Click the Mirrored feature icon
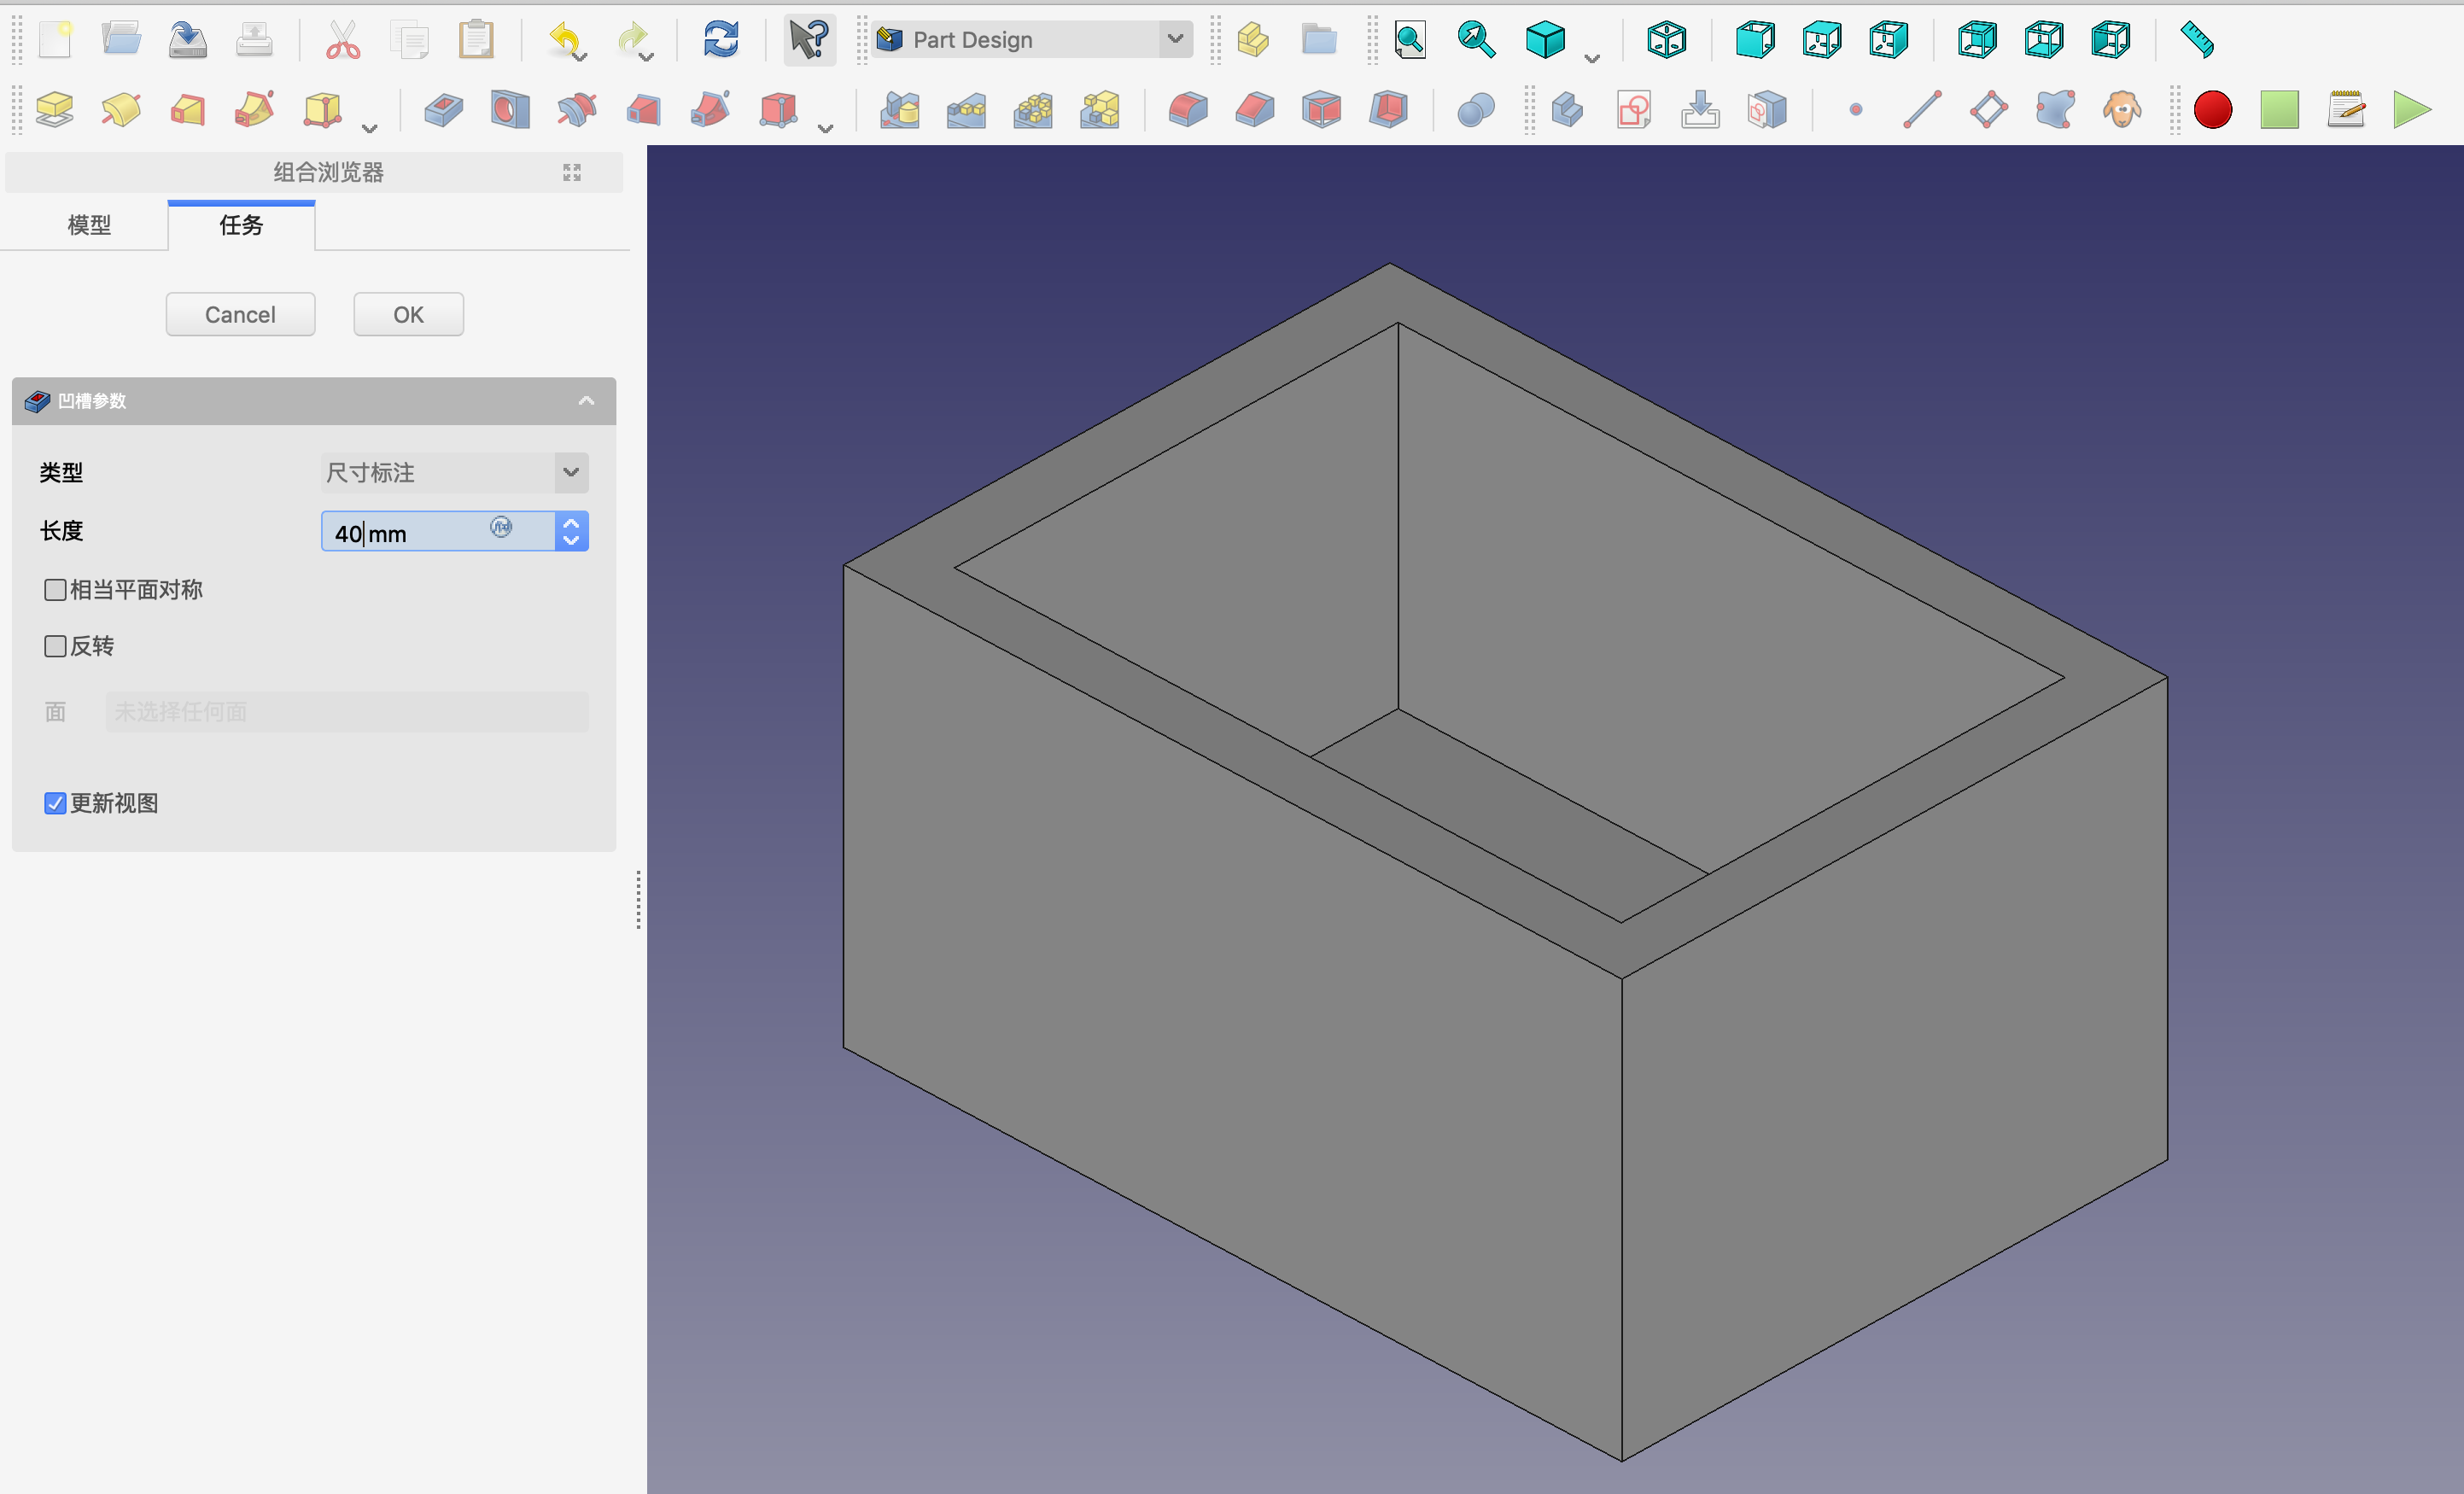 900,110
